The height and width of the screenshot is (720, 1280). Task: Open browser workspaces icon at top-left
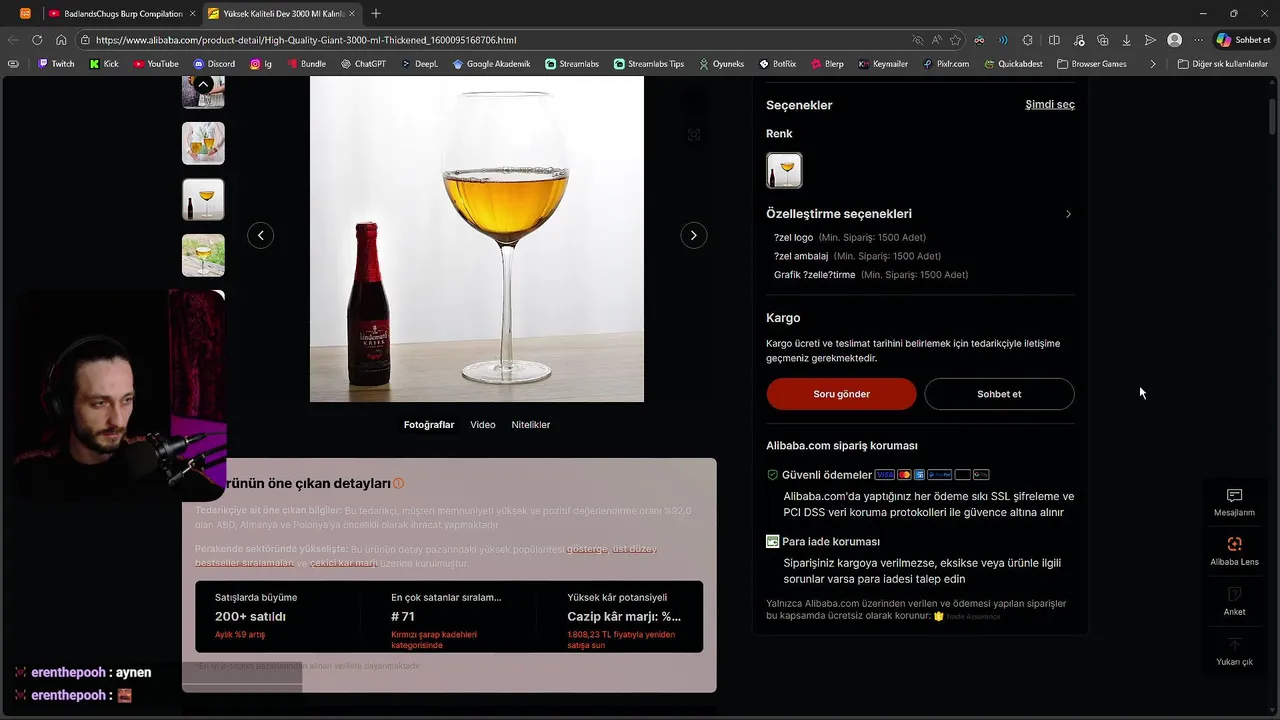[x=25, y=14]
